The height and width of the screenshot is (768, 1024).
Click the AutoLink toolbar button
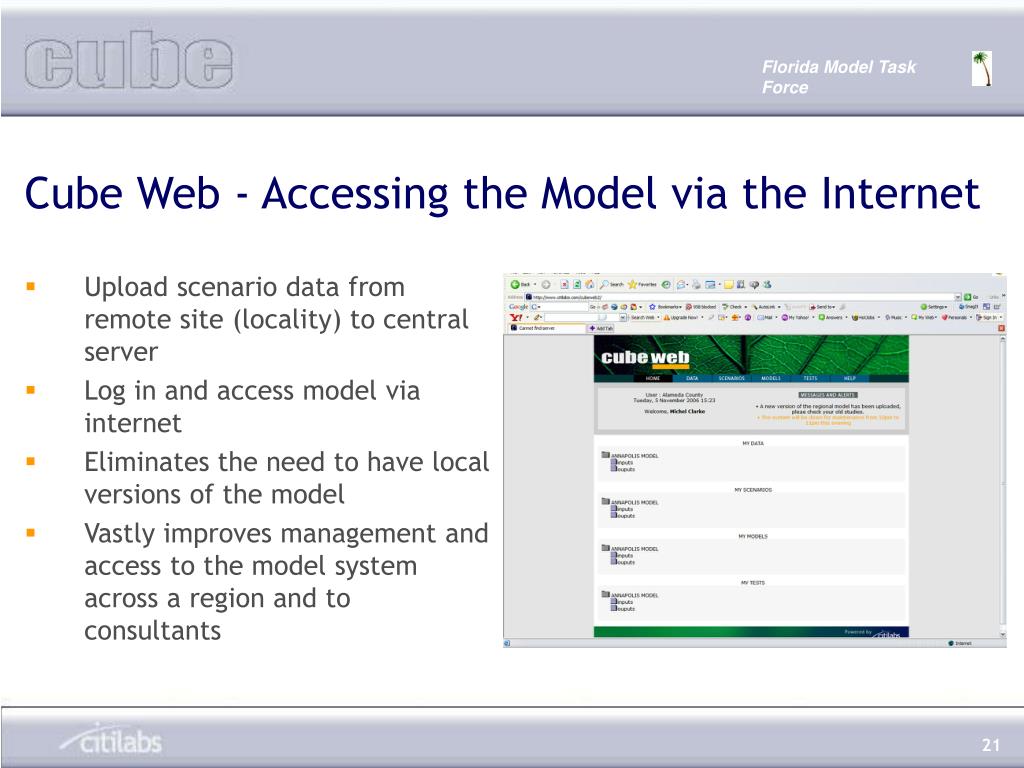tap(765, 307)
